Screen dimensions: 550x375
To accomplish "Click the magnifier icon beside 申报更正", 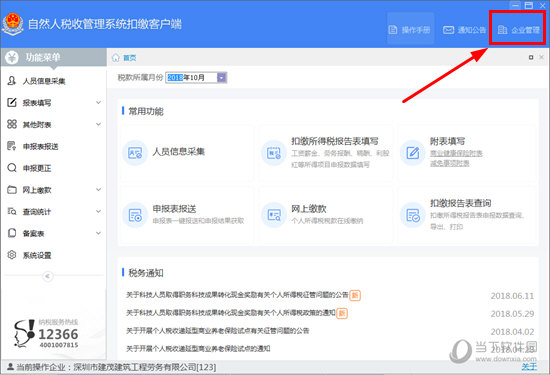I will click(x=12, y=168).
